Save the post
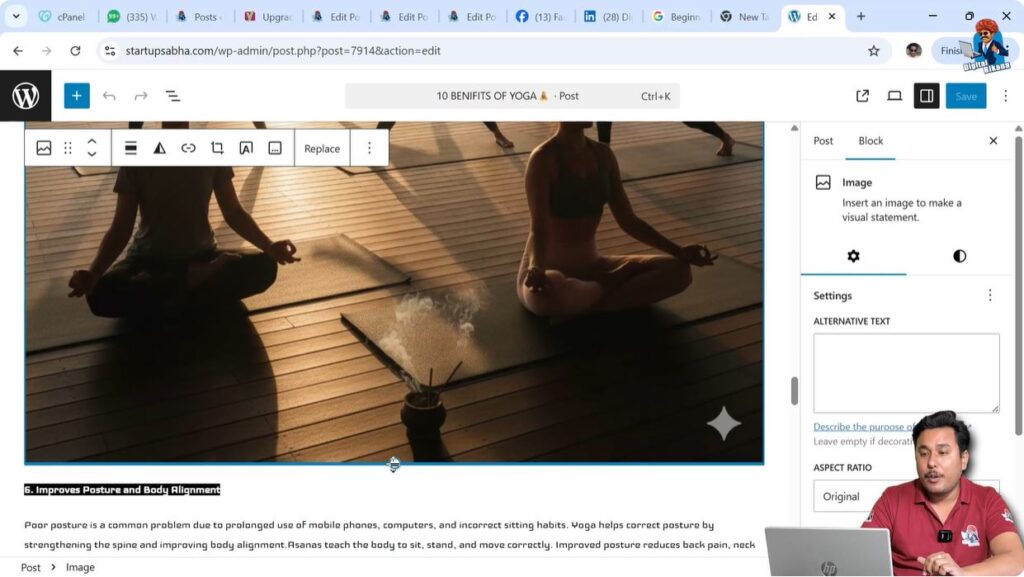Image resolution: width=1024 pixels, height=577 pixels. [965, 95]
